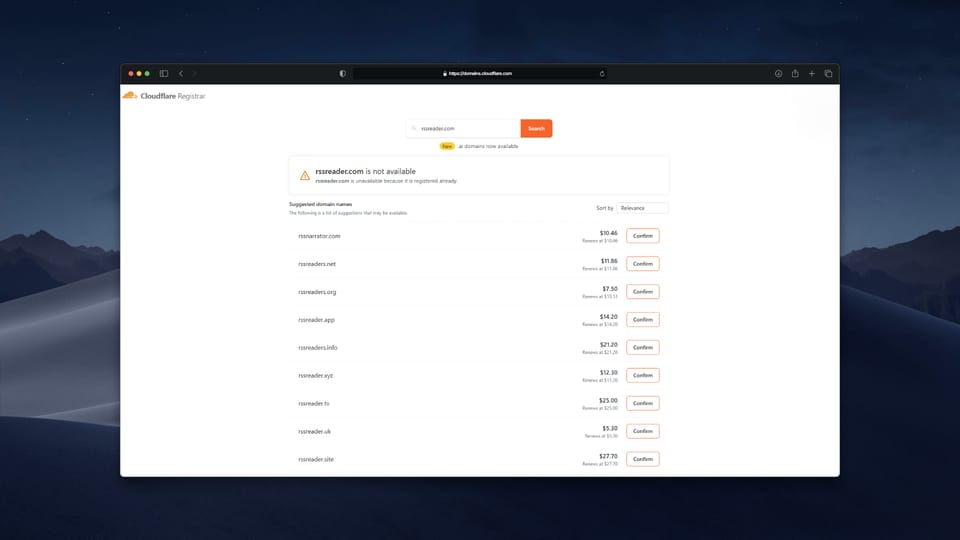Click the domain search input field
This screenshot has width=960, height=540.
pos(463,129)
